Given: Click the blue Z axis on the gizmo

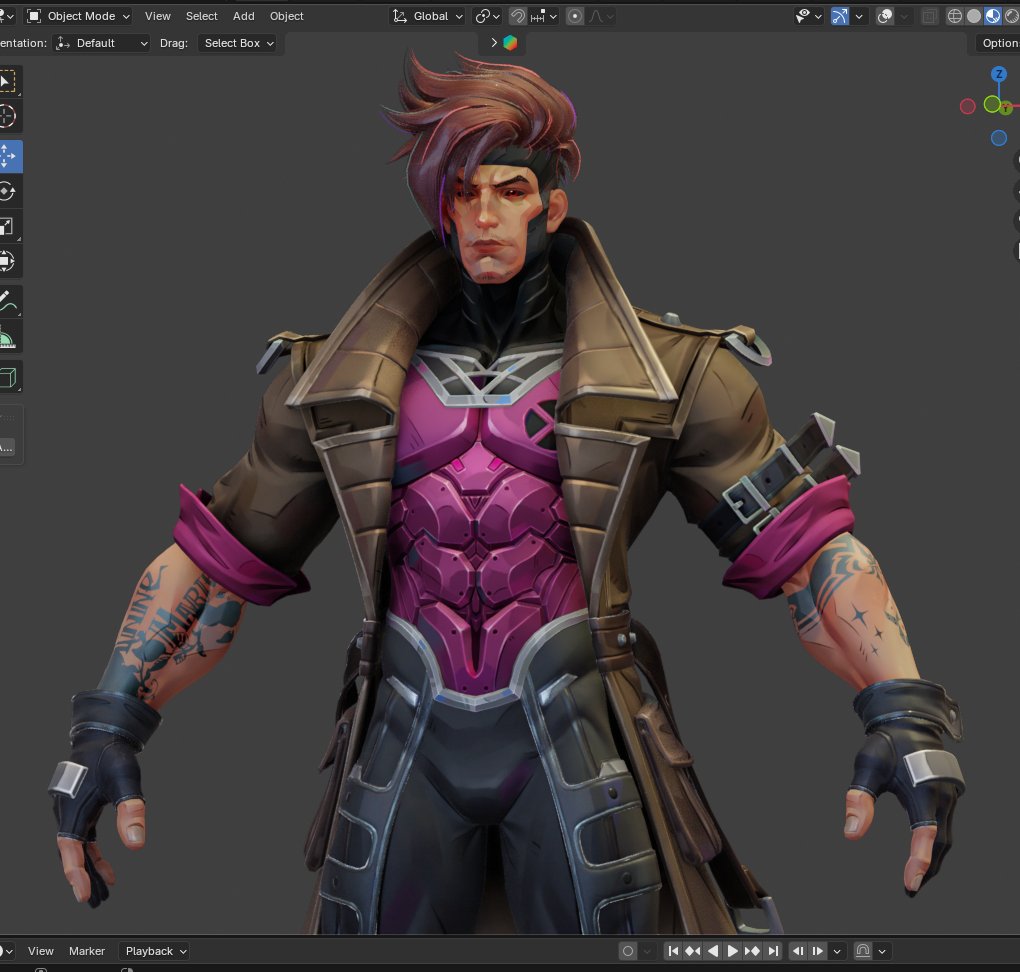Looking at the screenshot, I should coord(999,74).
